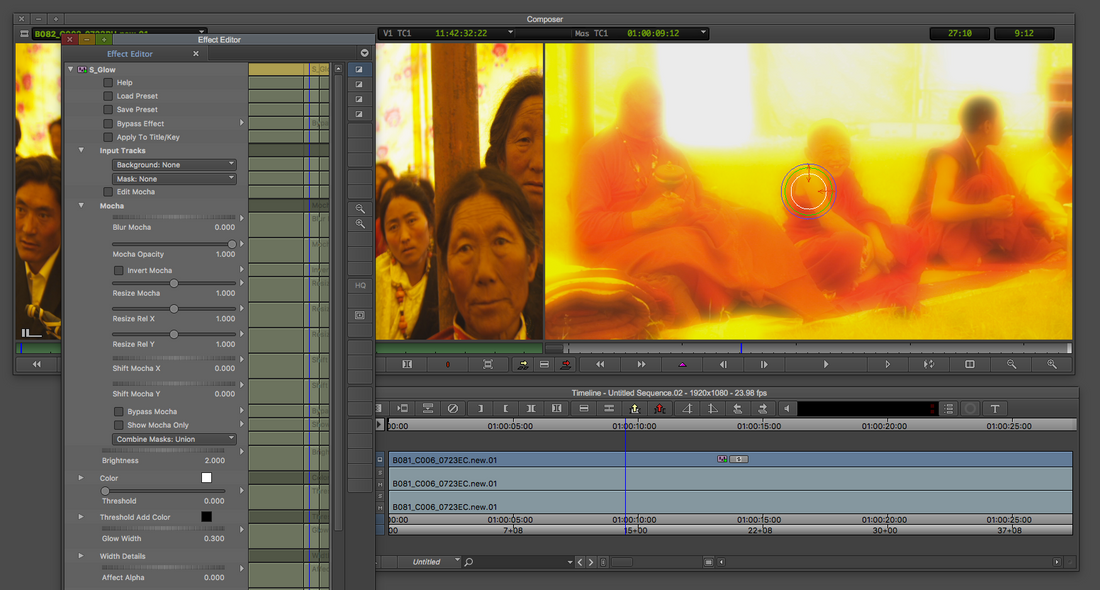
Task: Click the Remove Effect icon in timeline toolbar
Action: (452, 408)
